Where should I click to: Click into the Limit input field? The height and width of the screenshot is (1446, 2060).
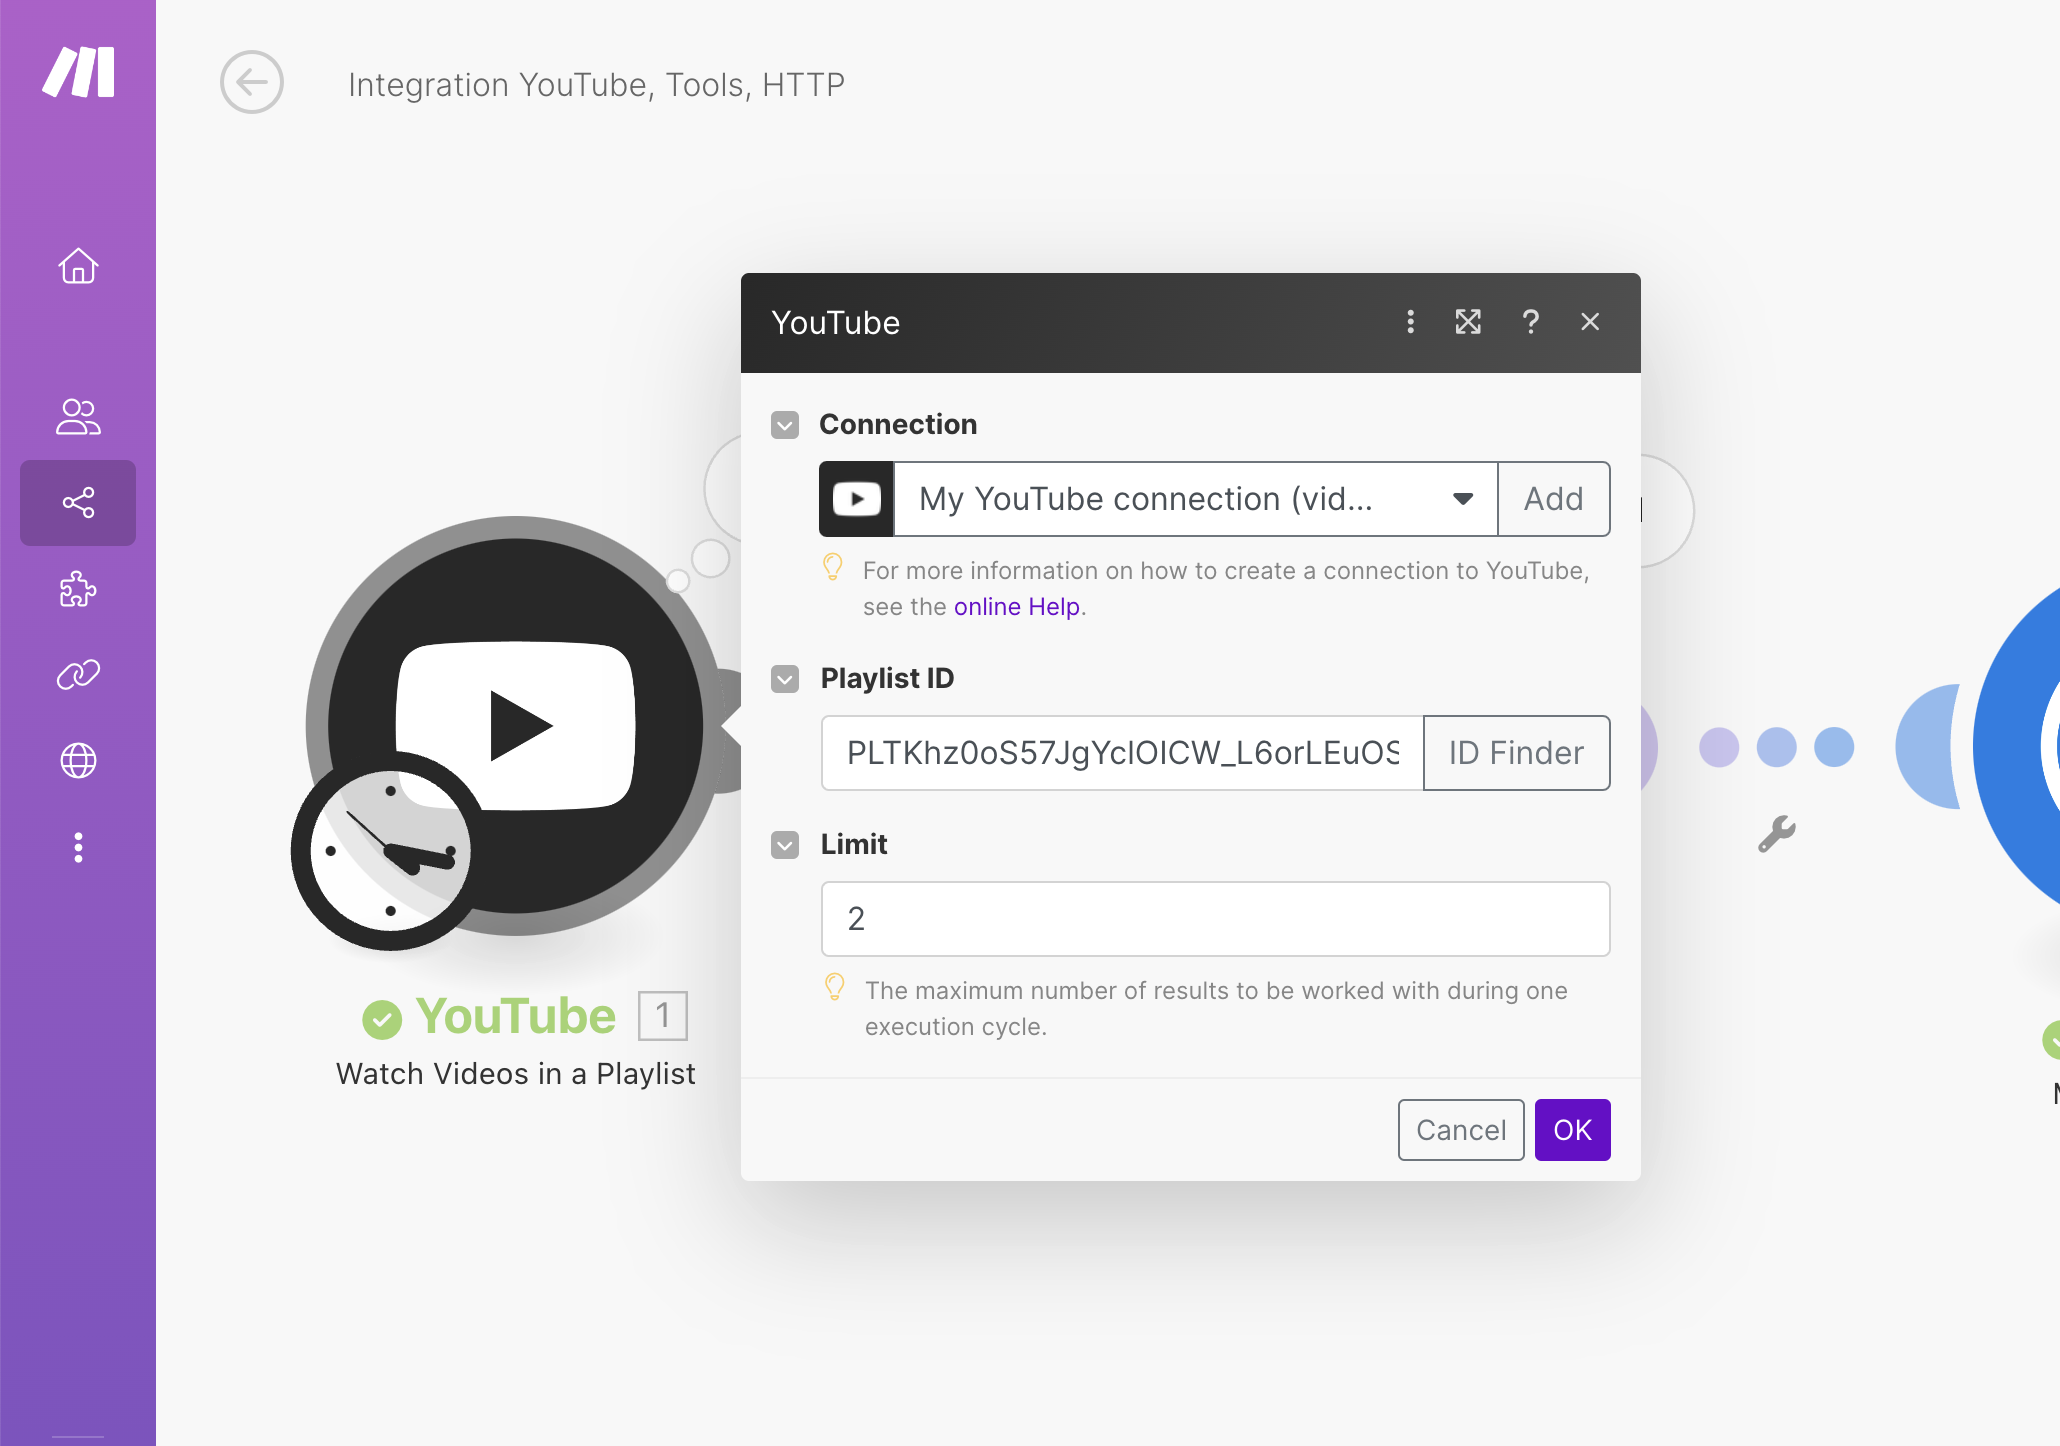pyautogui.click(x=1216, y=919)
